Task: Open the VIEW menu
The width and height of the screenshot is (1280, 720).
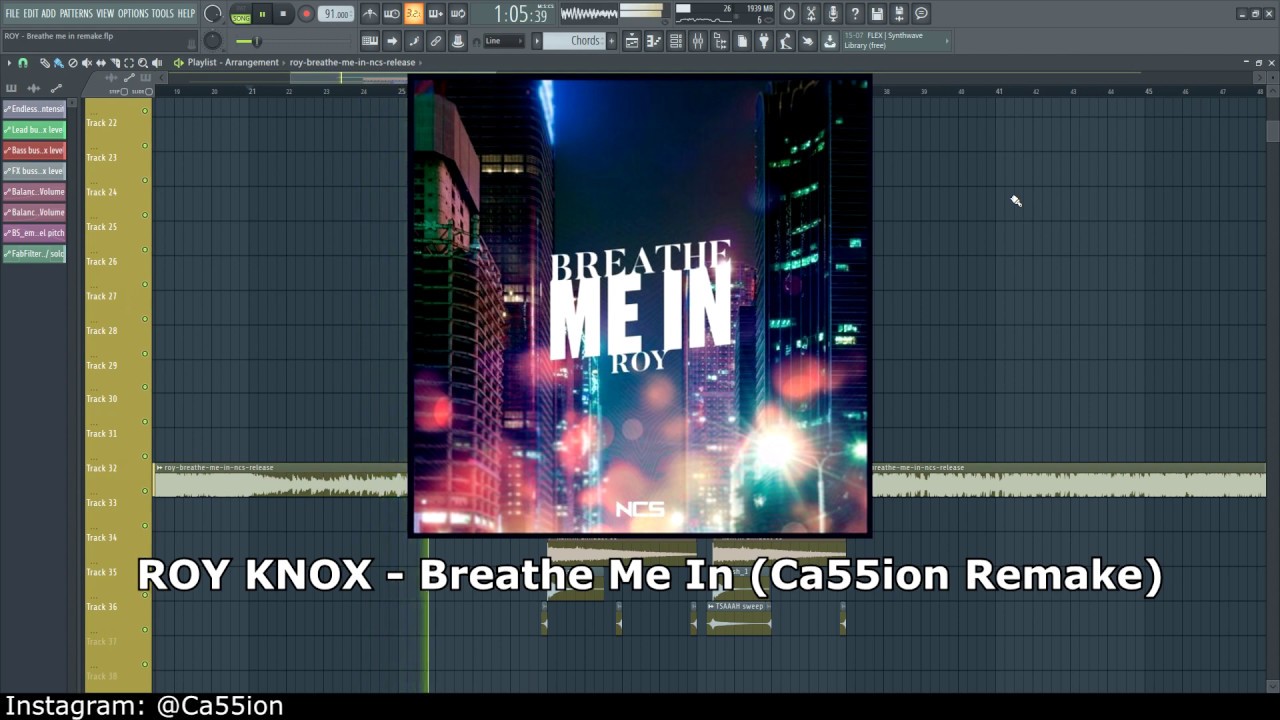Action: [x=105, y=13]
